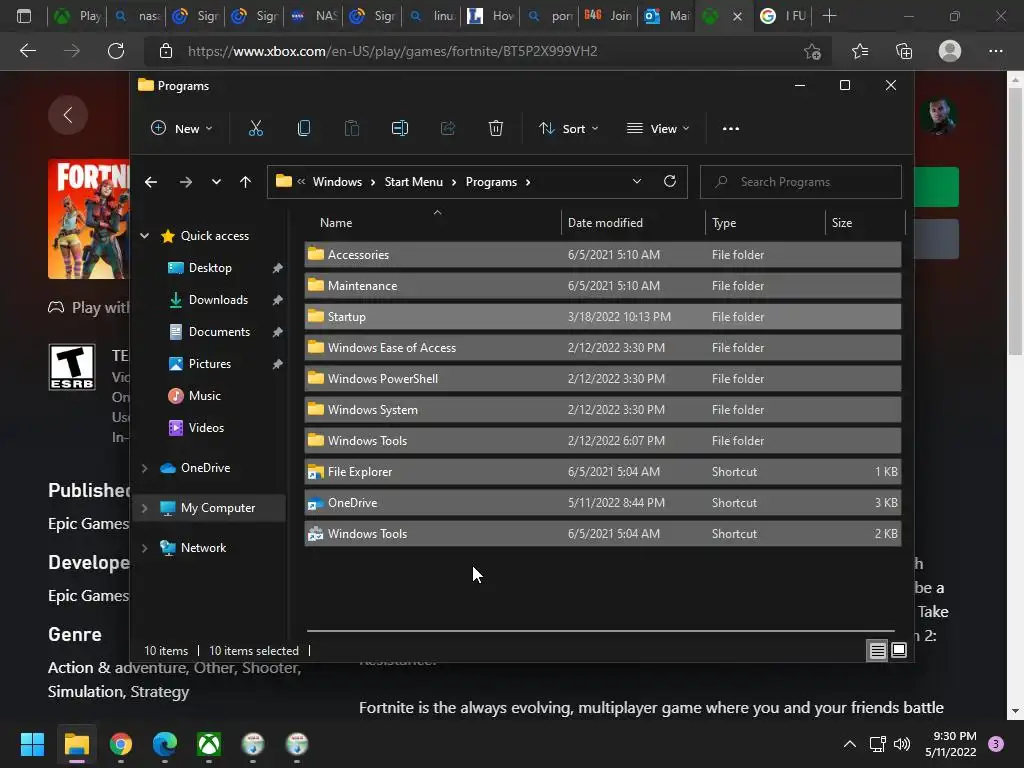Image resolution: width=1024 pixels, height=768 pixels.
Task: Open the Xbox app from the taskbar
Action: 209,744
